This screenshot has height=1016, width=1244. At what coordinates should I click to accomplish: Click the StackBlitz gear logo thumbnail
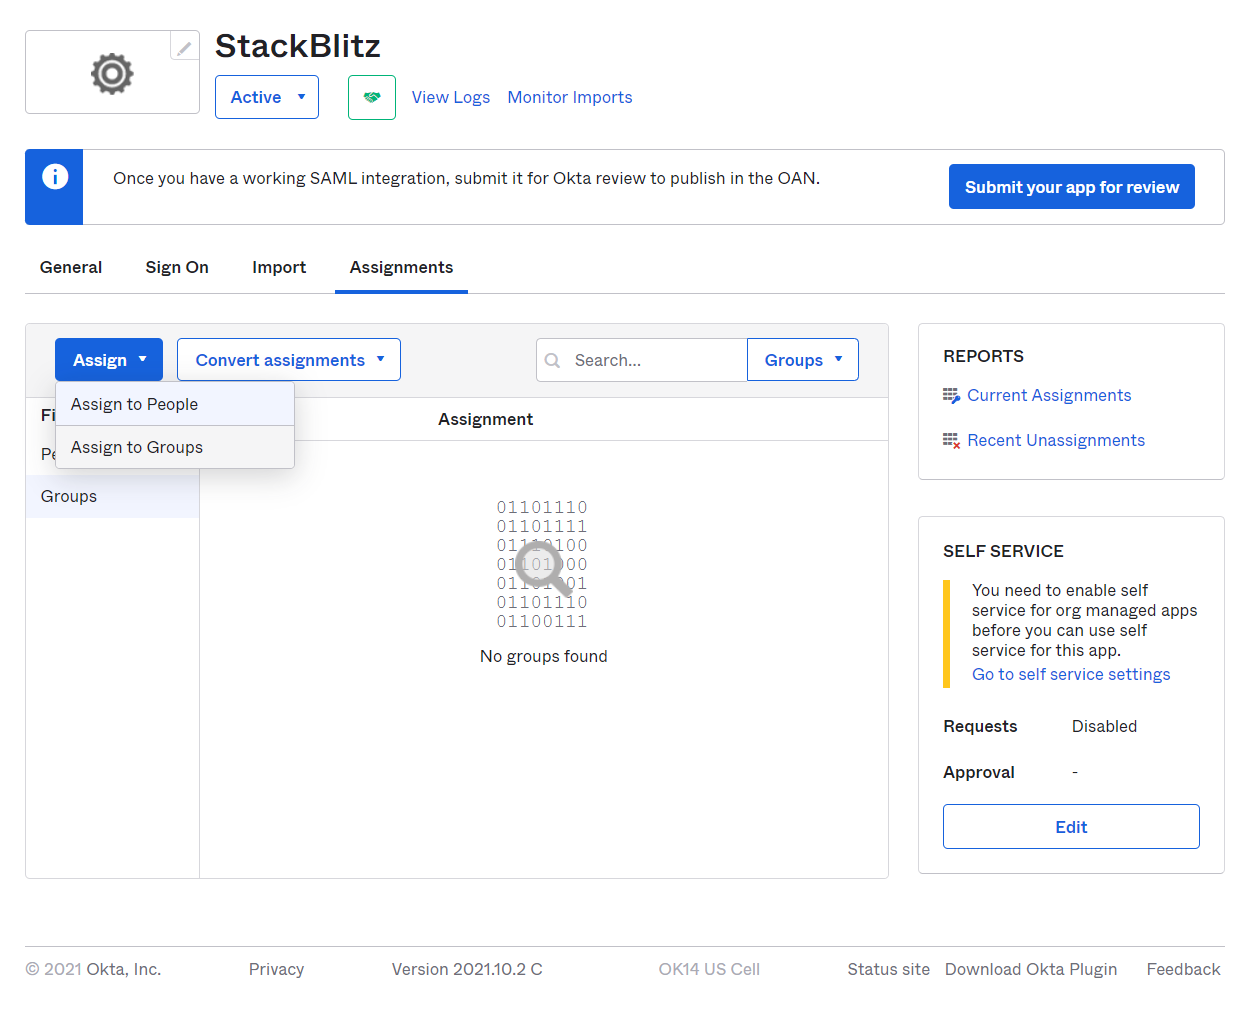[x=111, y=71]
